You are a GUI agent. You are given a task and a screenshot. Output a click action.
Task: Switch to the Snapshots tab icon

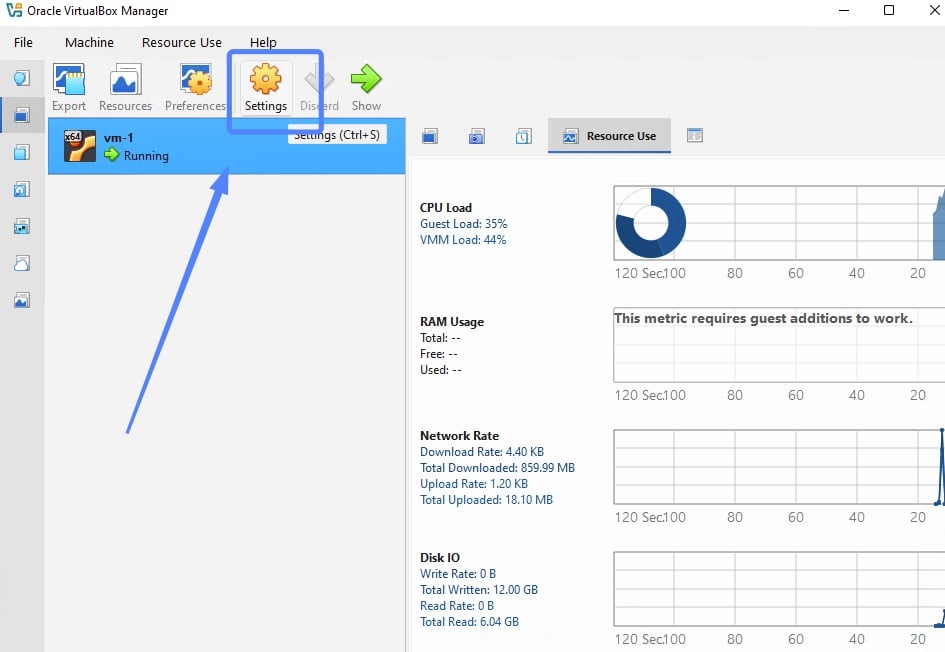[477, 136]
